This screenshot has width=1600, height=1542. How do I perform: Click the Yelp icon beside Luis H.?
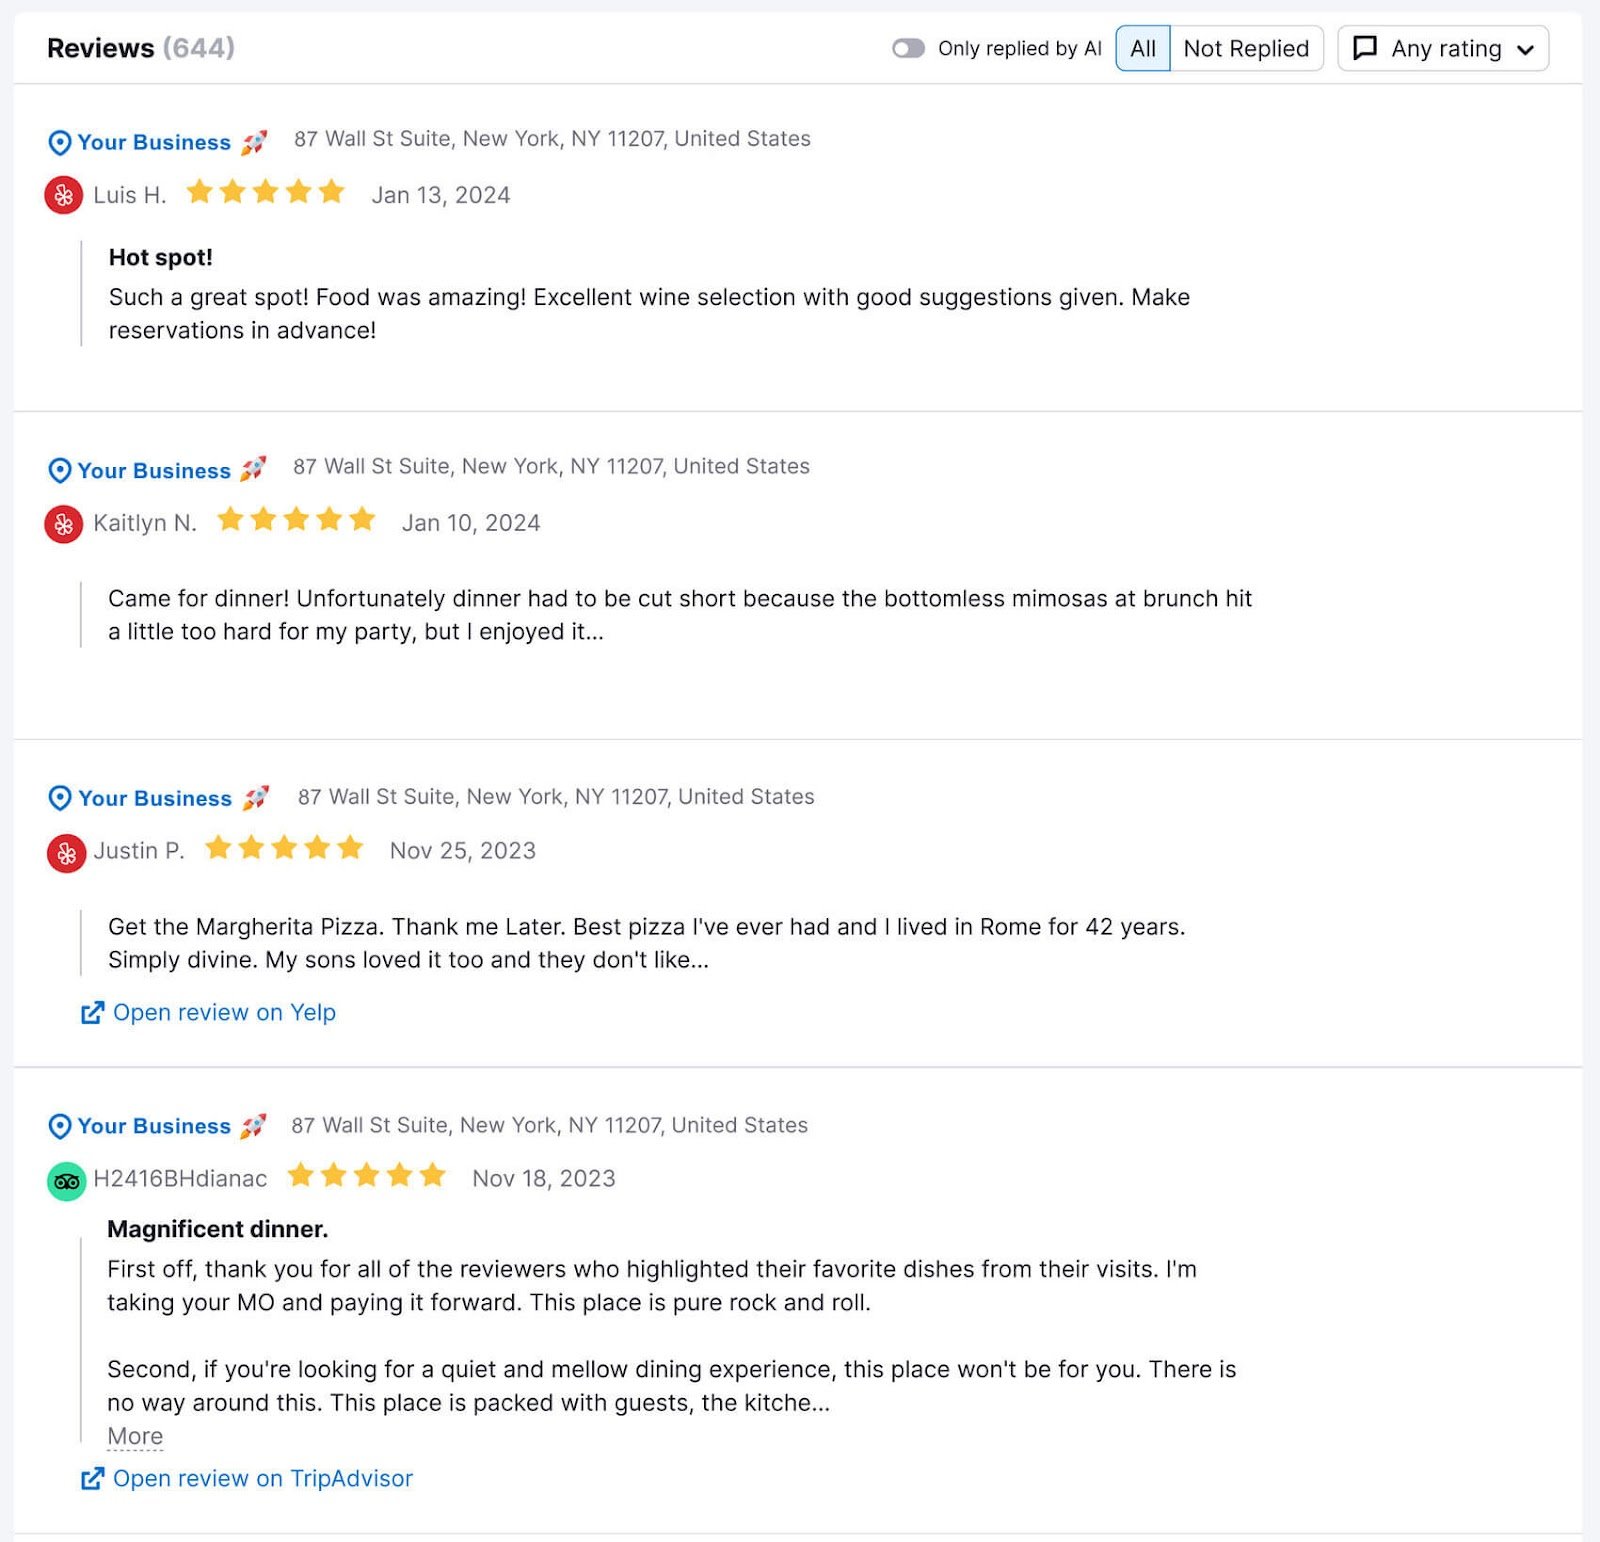[x=63, y=195]
